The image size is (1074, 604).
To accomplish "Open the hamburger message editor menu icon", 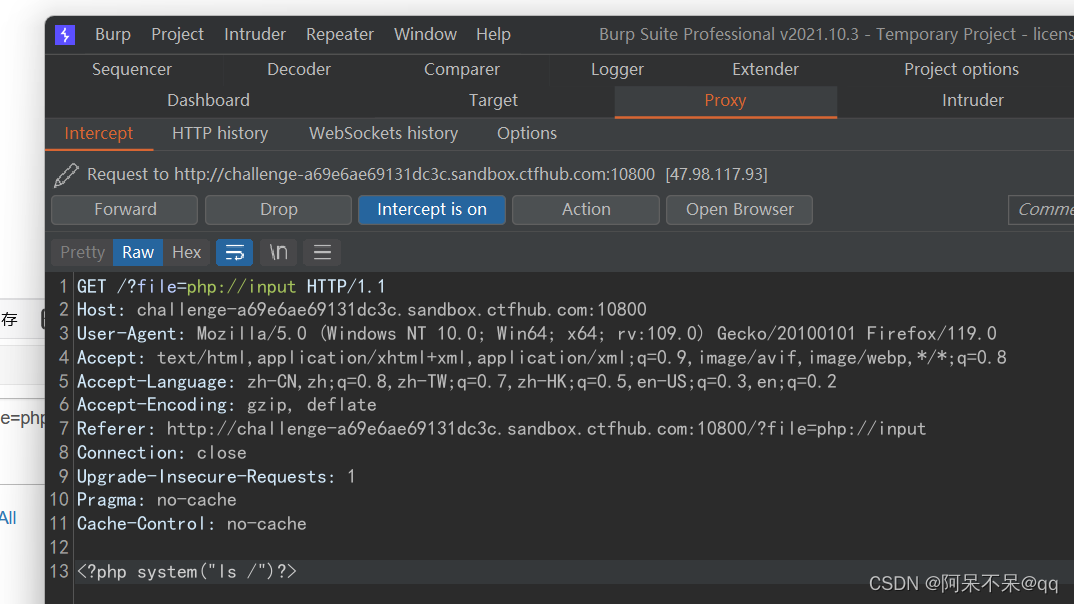I will (322, 253).
